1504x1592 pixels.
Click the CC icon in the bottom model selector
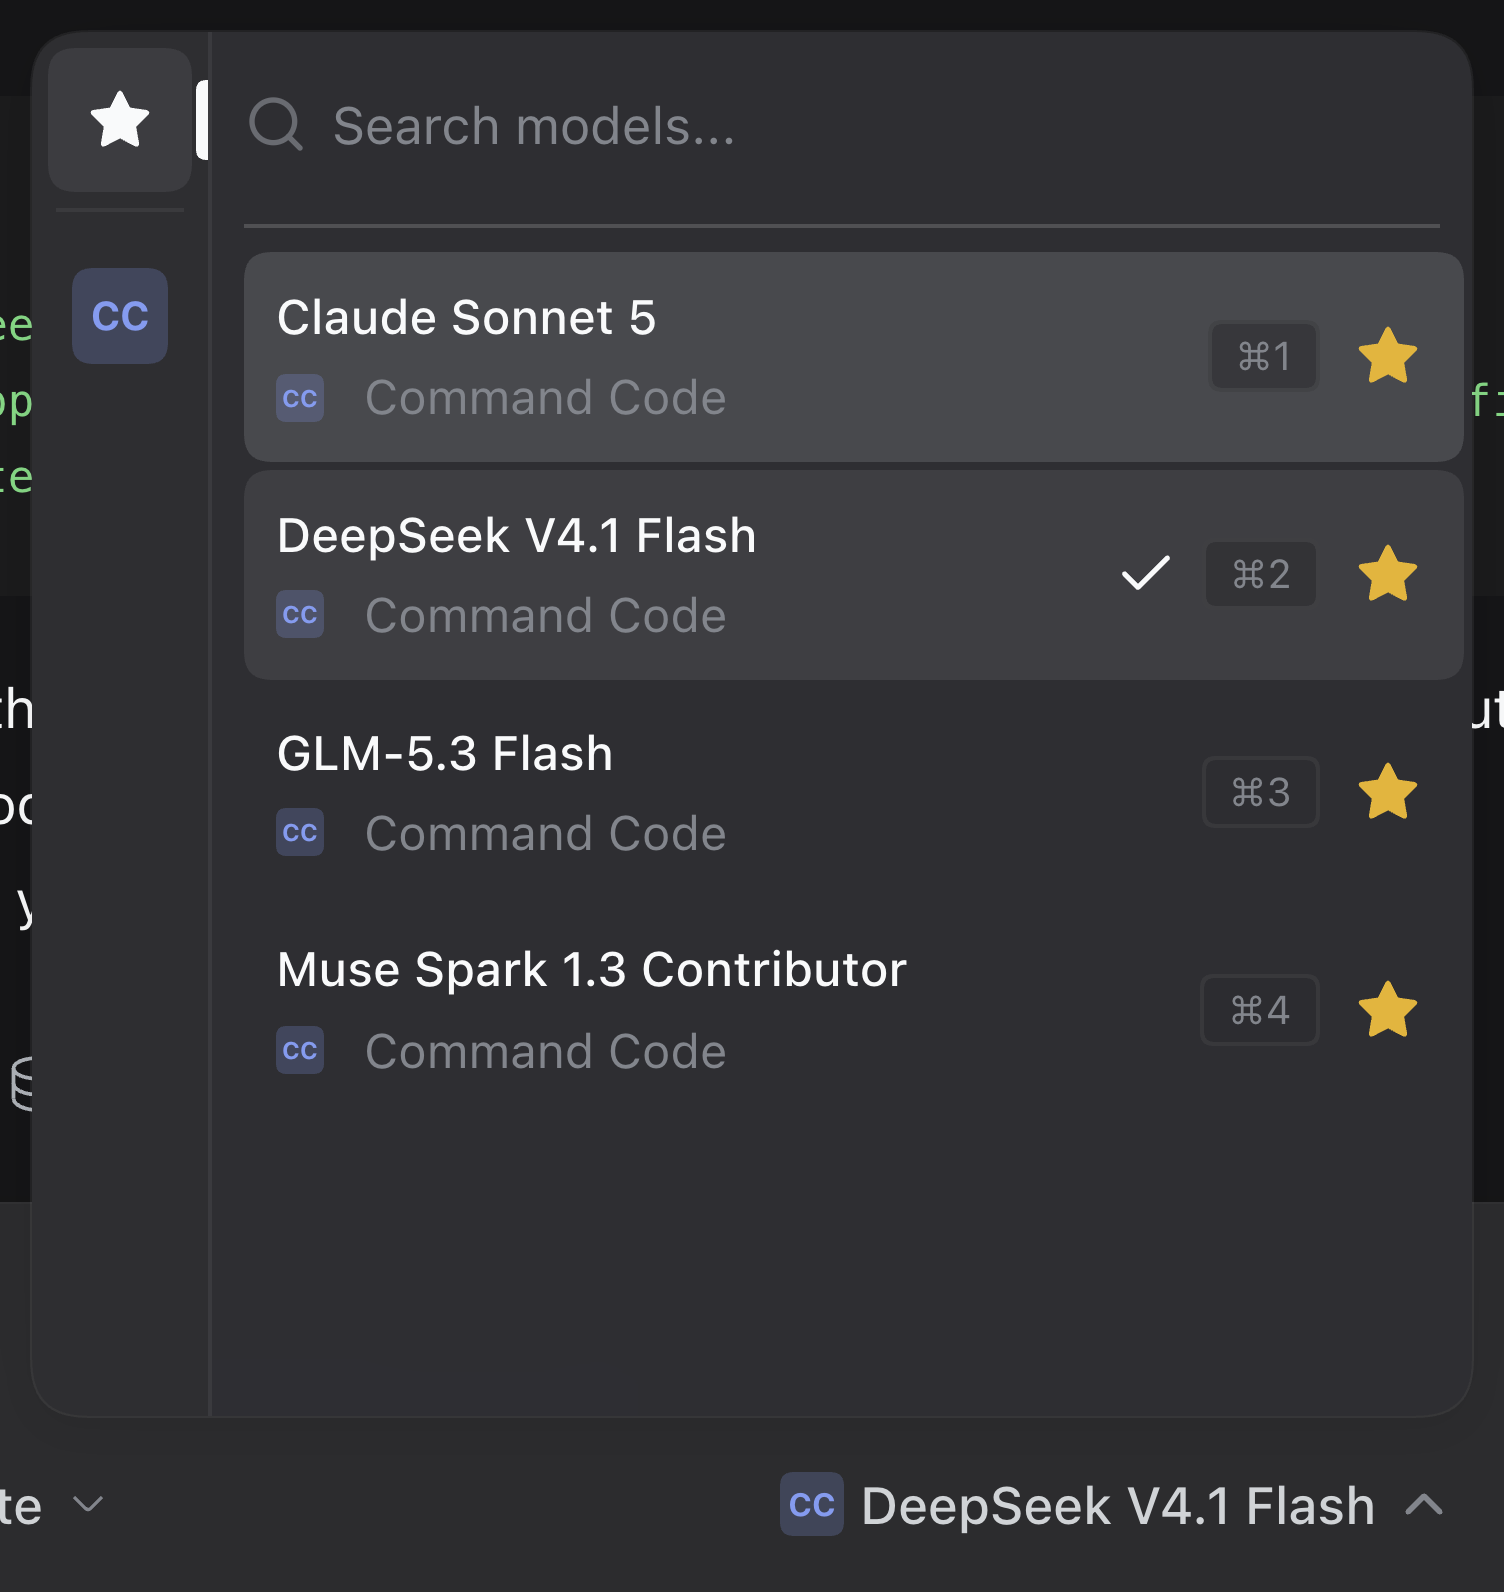pos(812,1504)
